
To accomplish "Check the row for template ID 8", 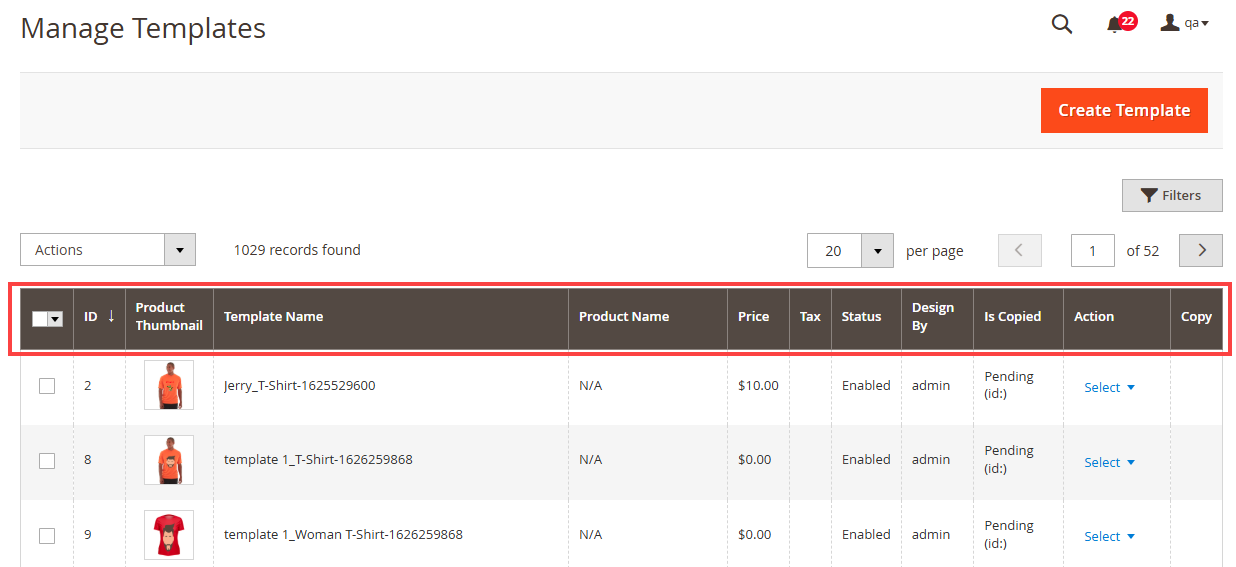I will (x=47, y=461).
